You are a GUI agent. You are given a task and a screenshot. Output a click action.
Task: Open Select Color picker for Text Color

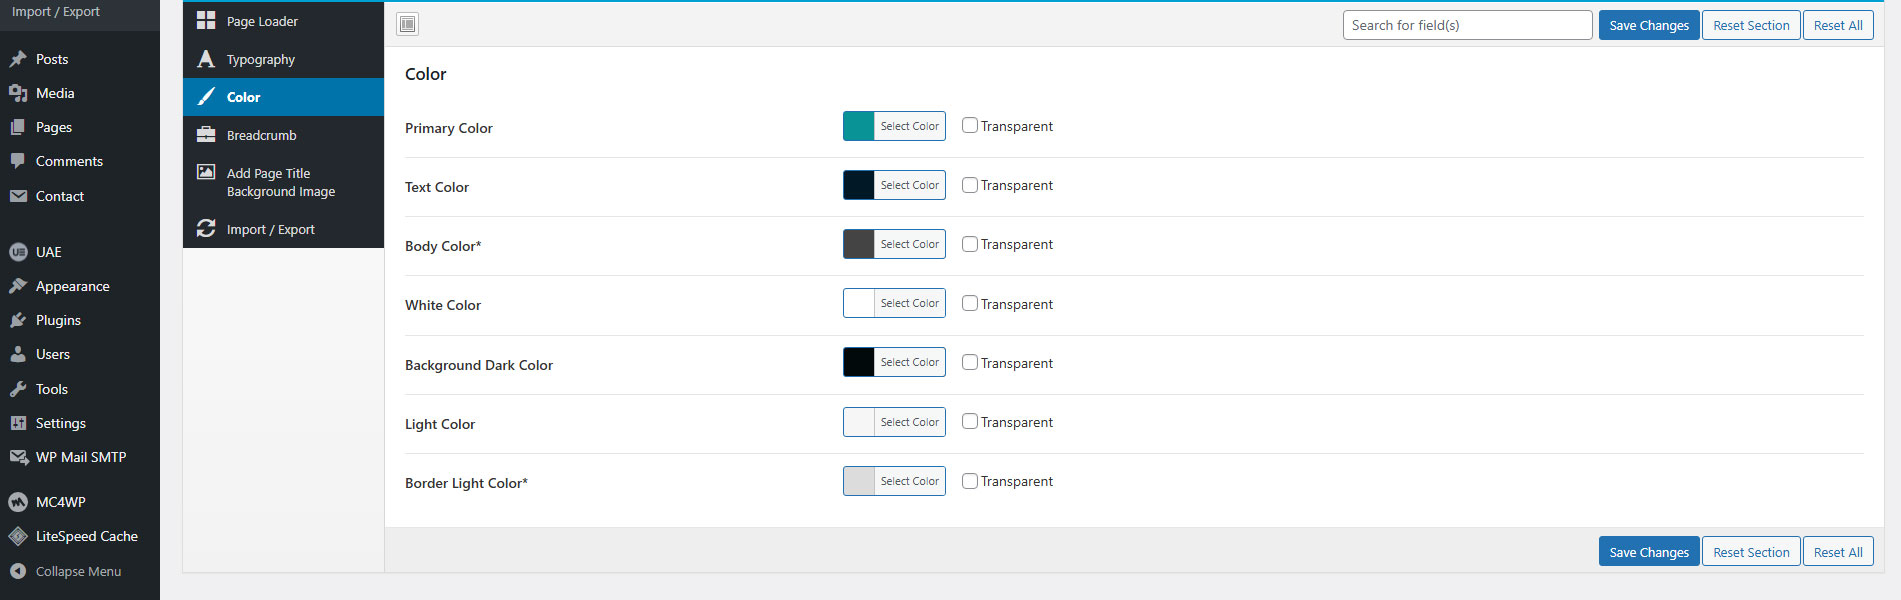pos(909,185)
